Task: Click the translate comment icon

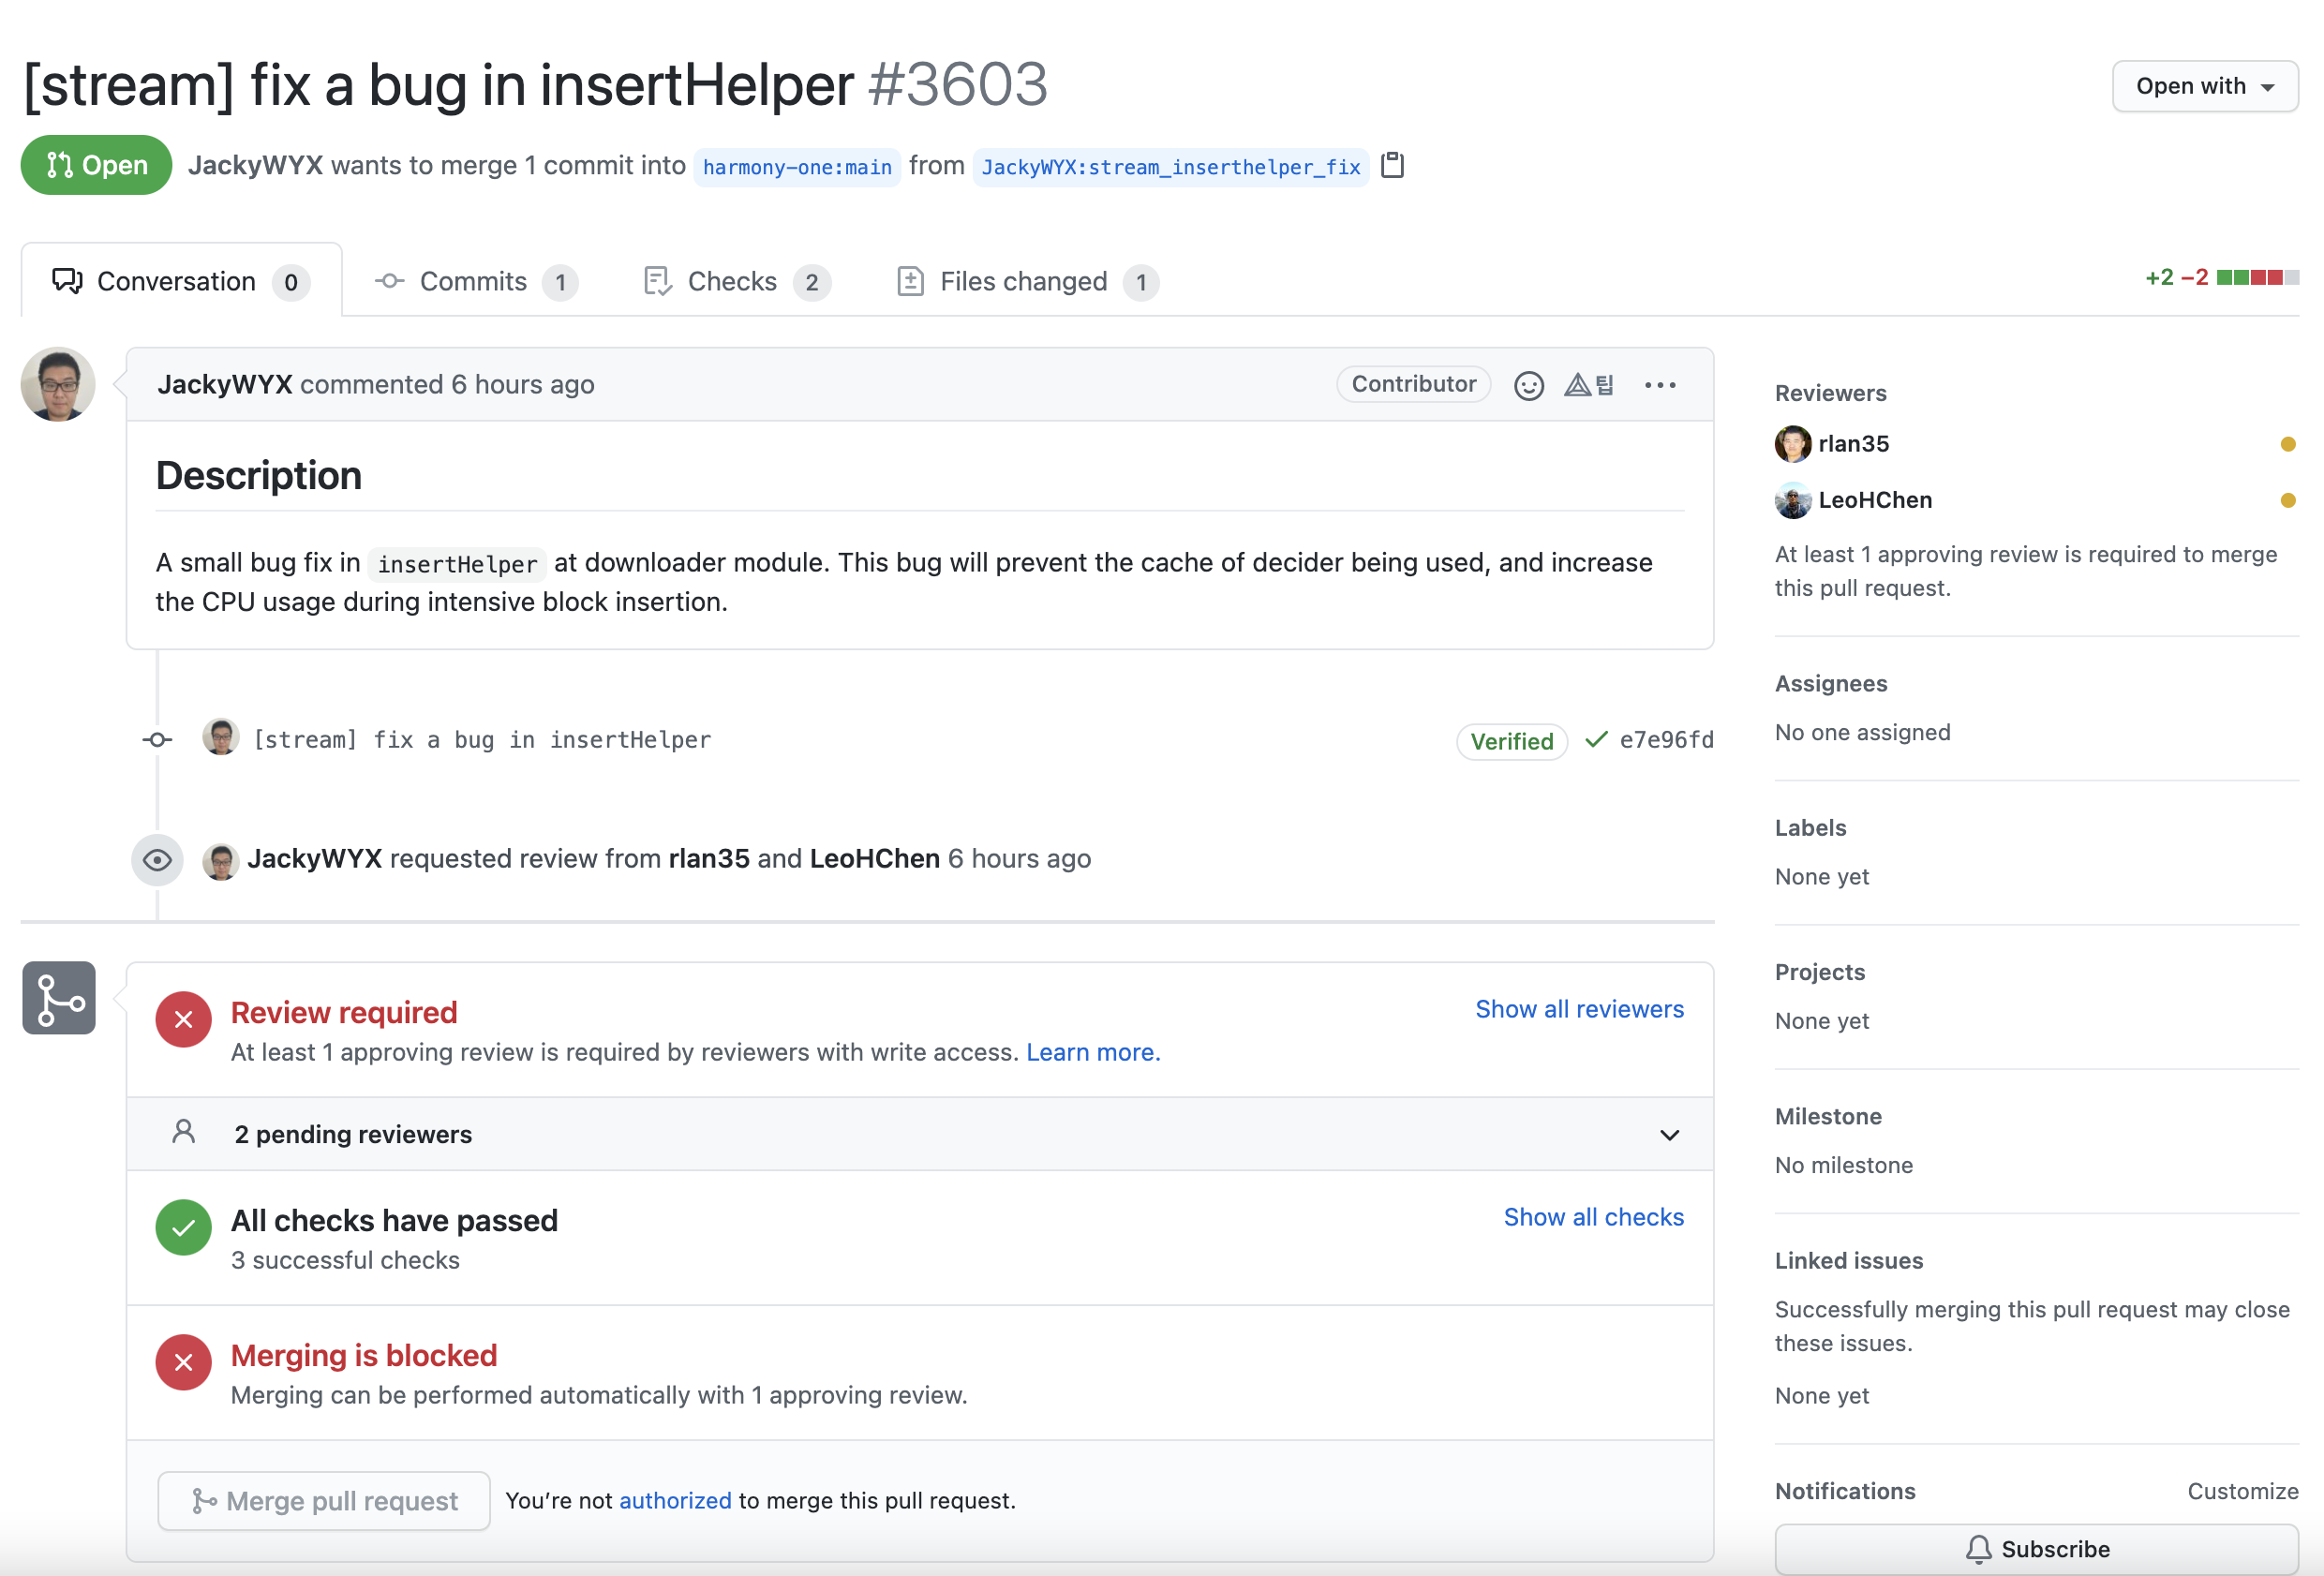Action: [1588, 385]
